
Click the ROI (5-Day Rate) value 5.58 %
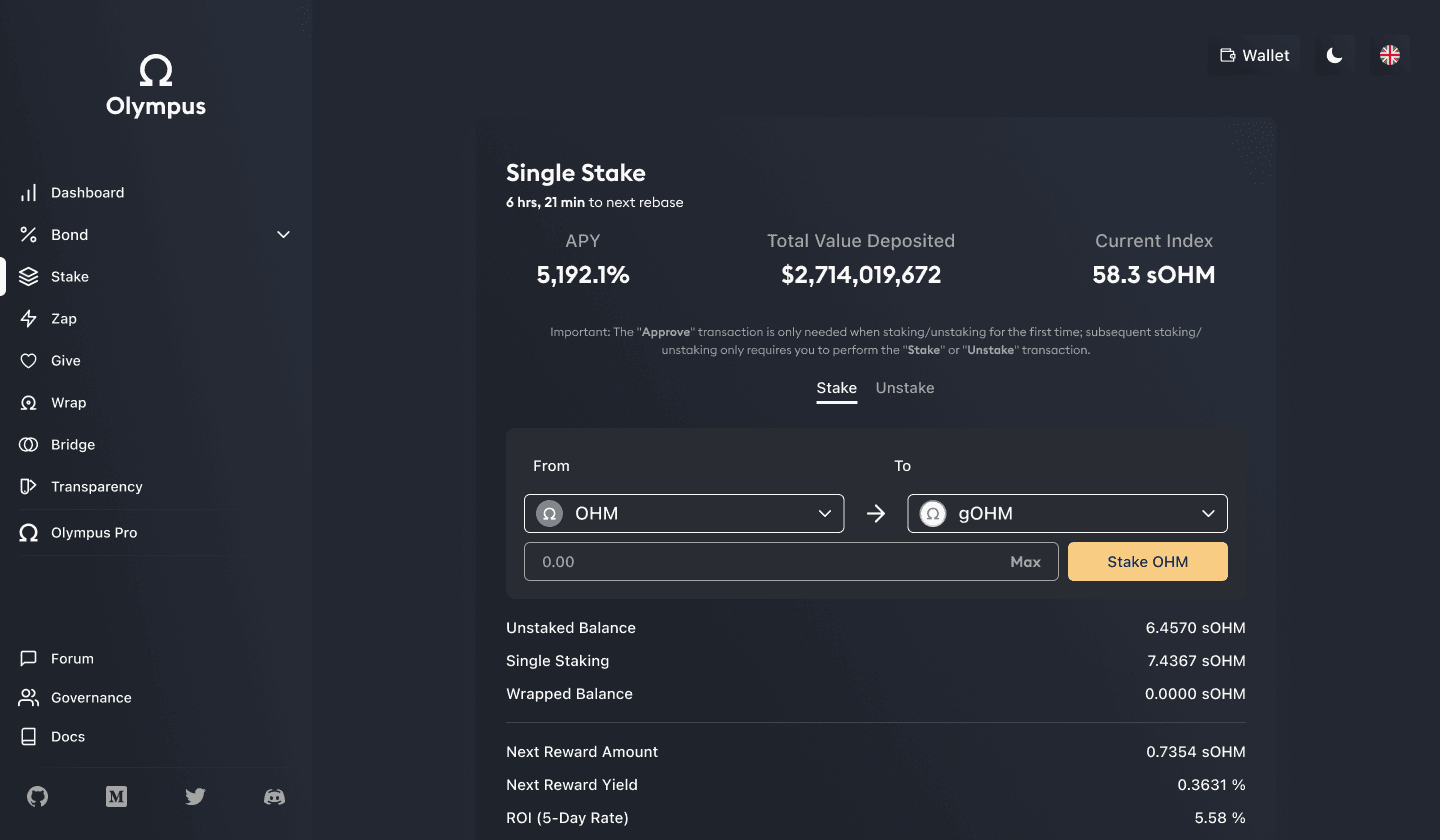(x=1220, y=818)
